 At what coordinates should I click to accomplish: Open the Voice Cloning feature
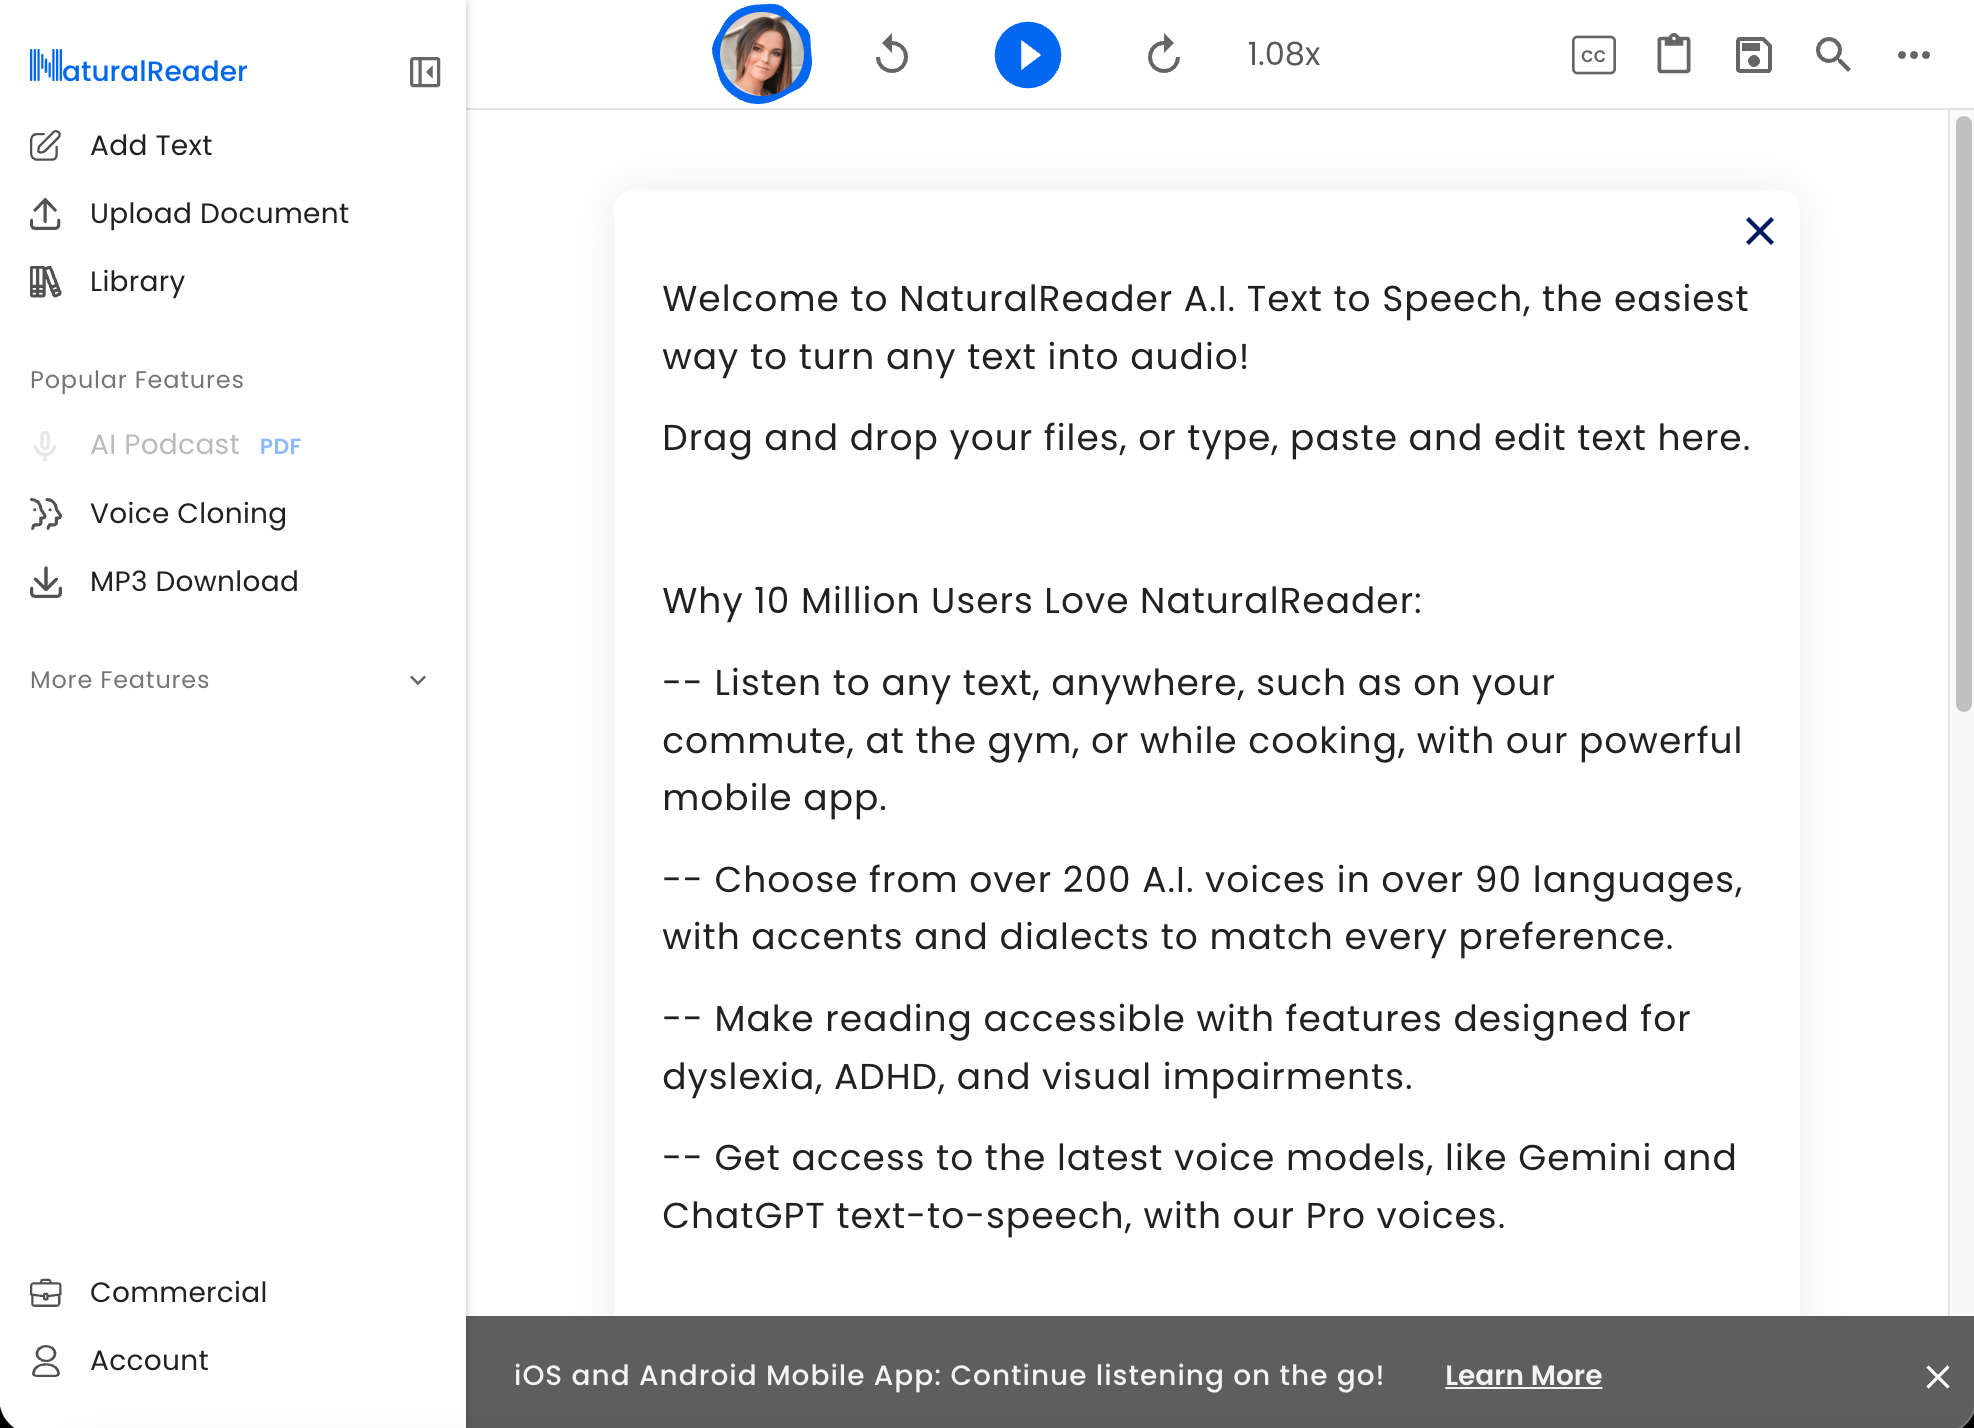[x=187, y=513]
